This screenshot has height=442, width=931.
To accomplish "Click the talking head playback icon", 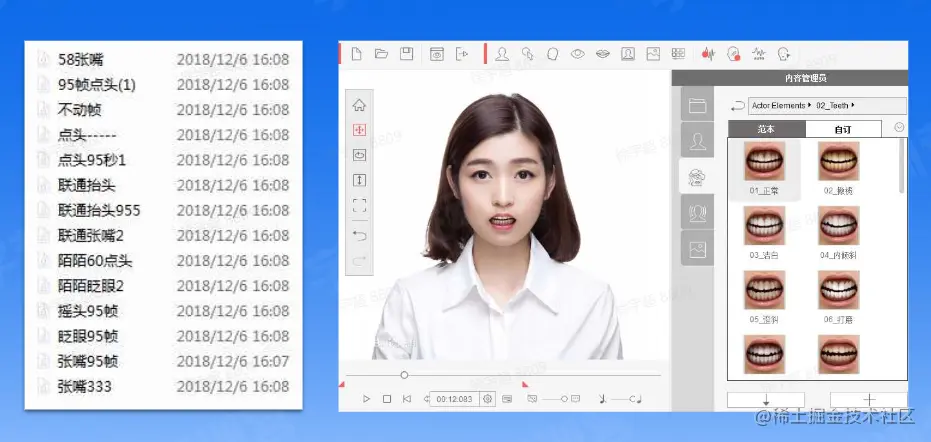I will (784, 54).
